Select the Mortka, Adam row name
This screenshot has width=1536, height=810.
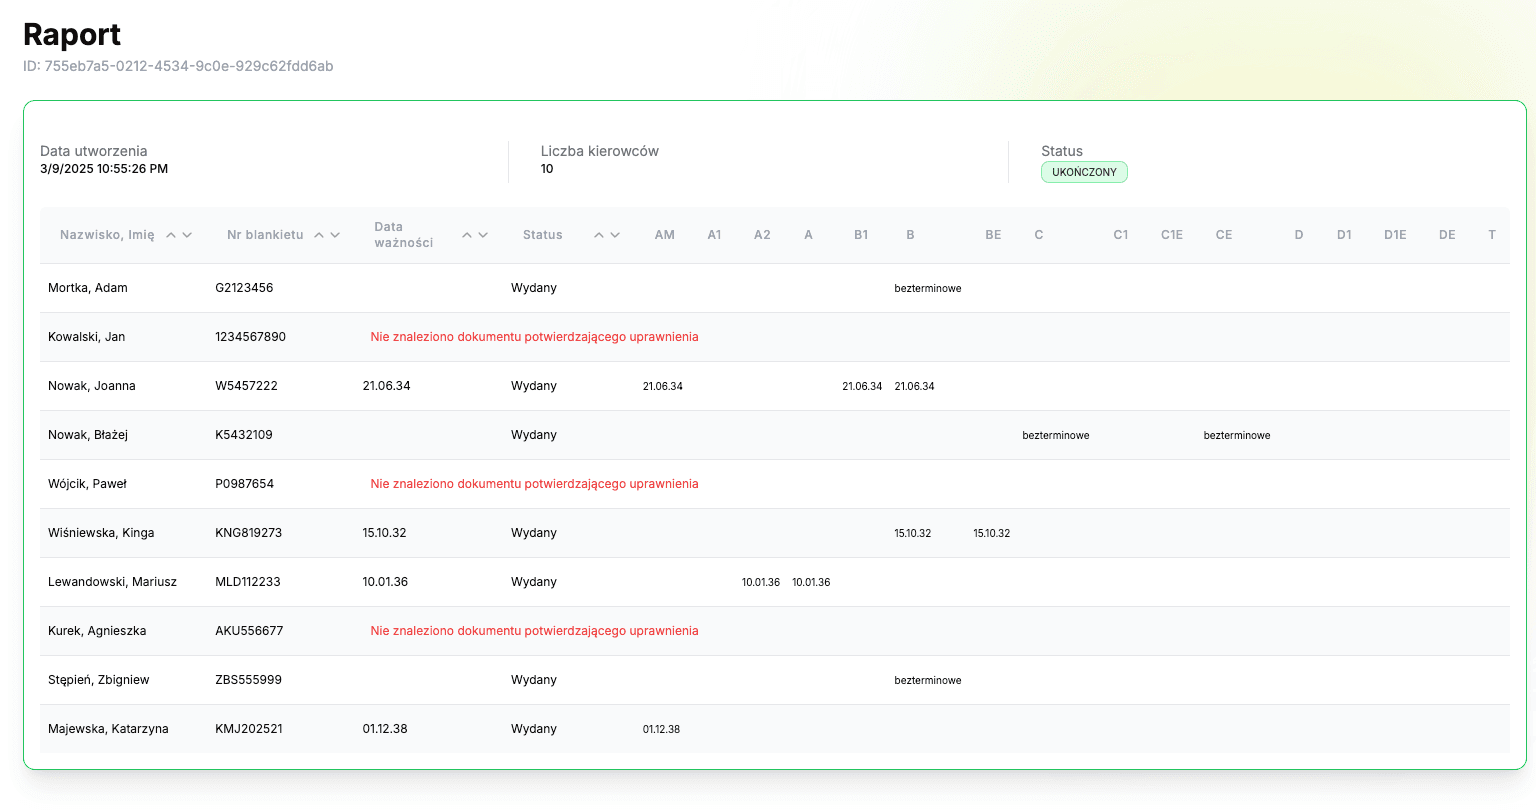[x=88, y=288]
